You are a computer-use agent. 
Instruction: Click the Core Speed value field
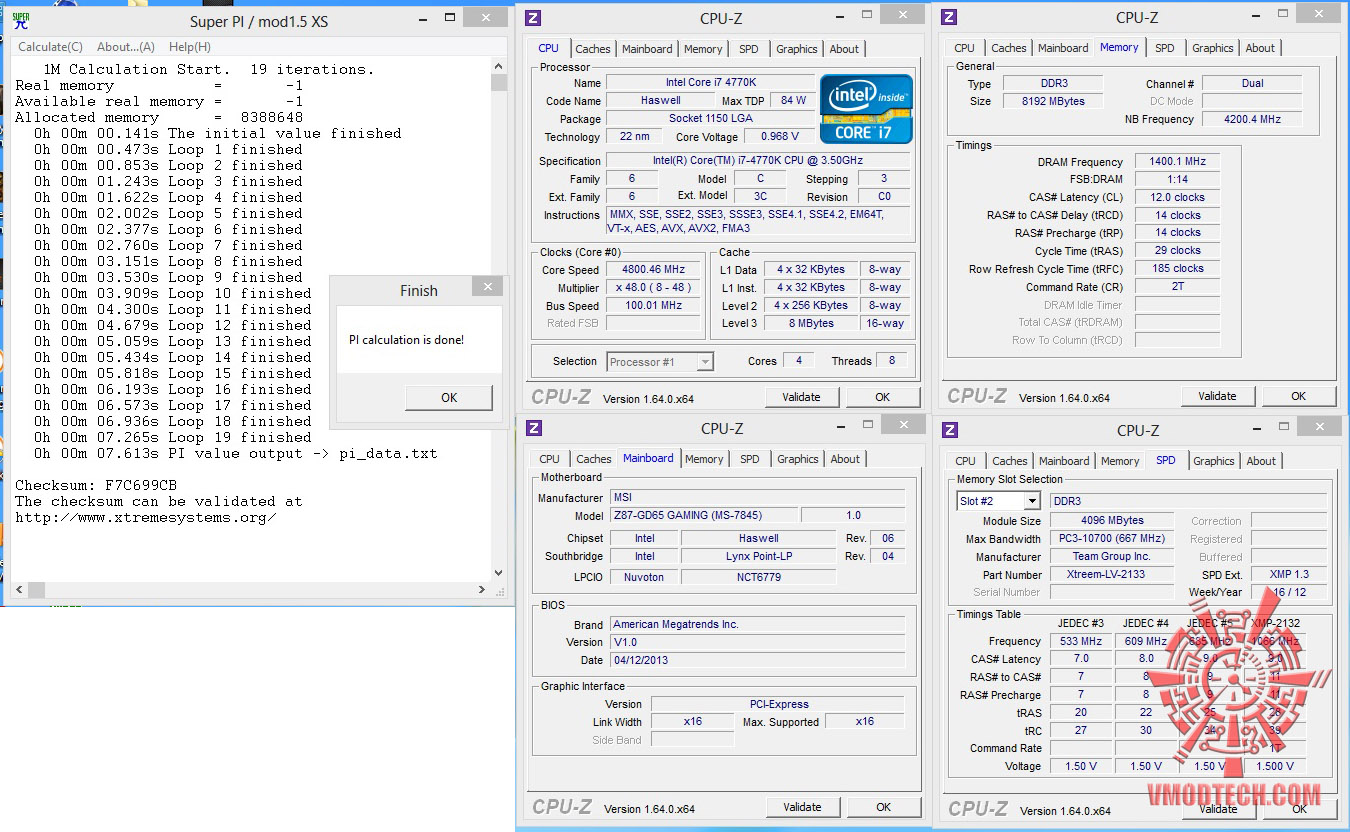(655, 270)
